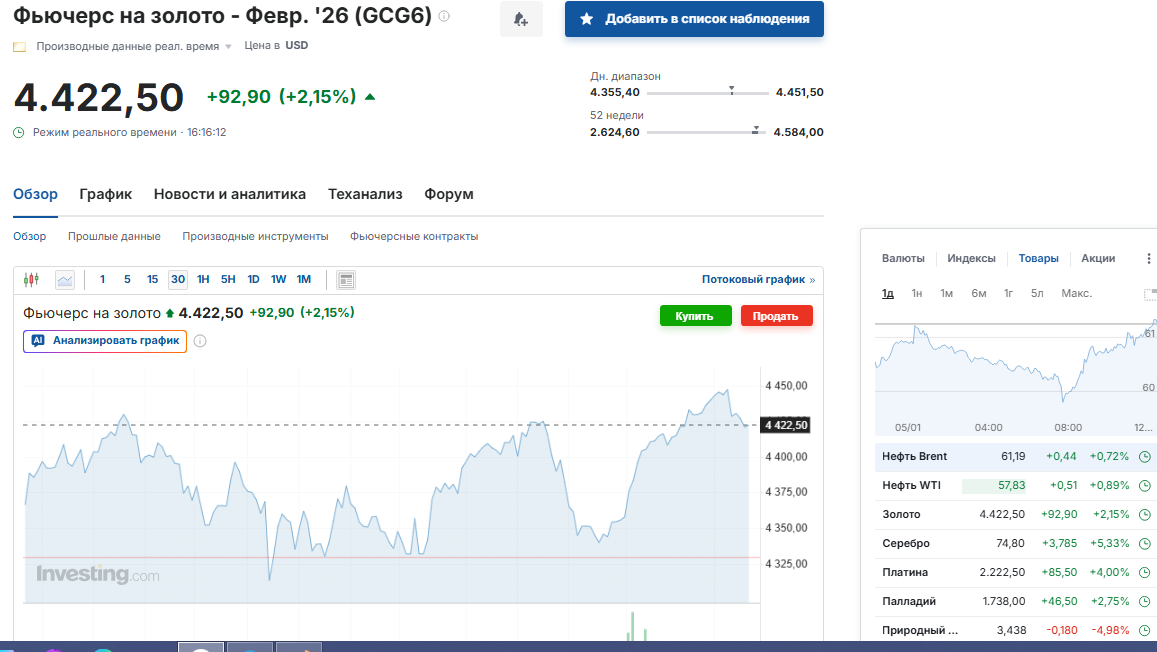Set chart interval to 5H
The width and height of the screenshot is (1157, 652).
(x=228, y=280)
